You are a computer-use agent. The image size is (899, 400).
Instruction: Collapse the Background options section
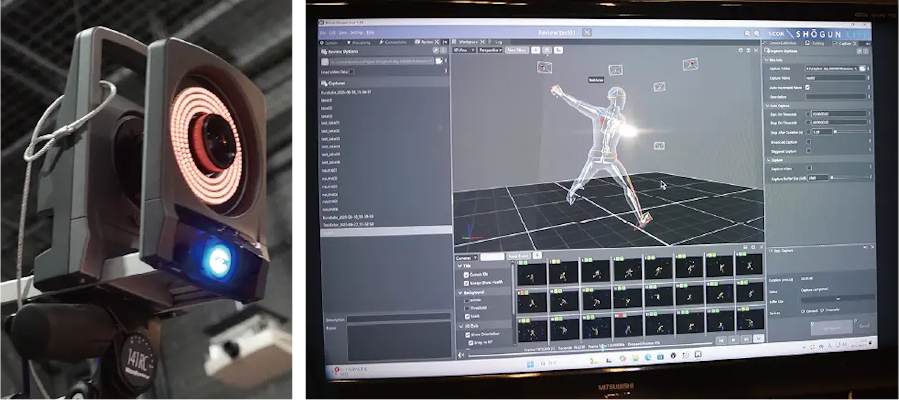tap(458, 291)
